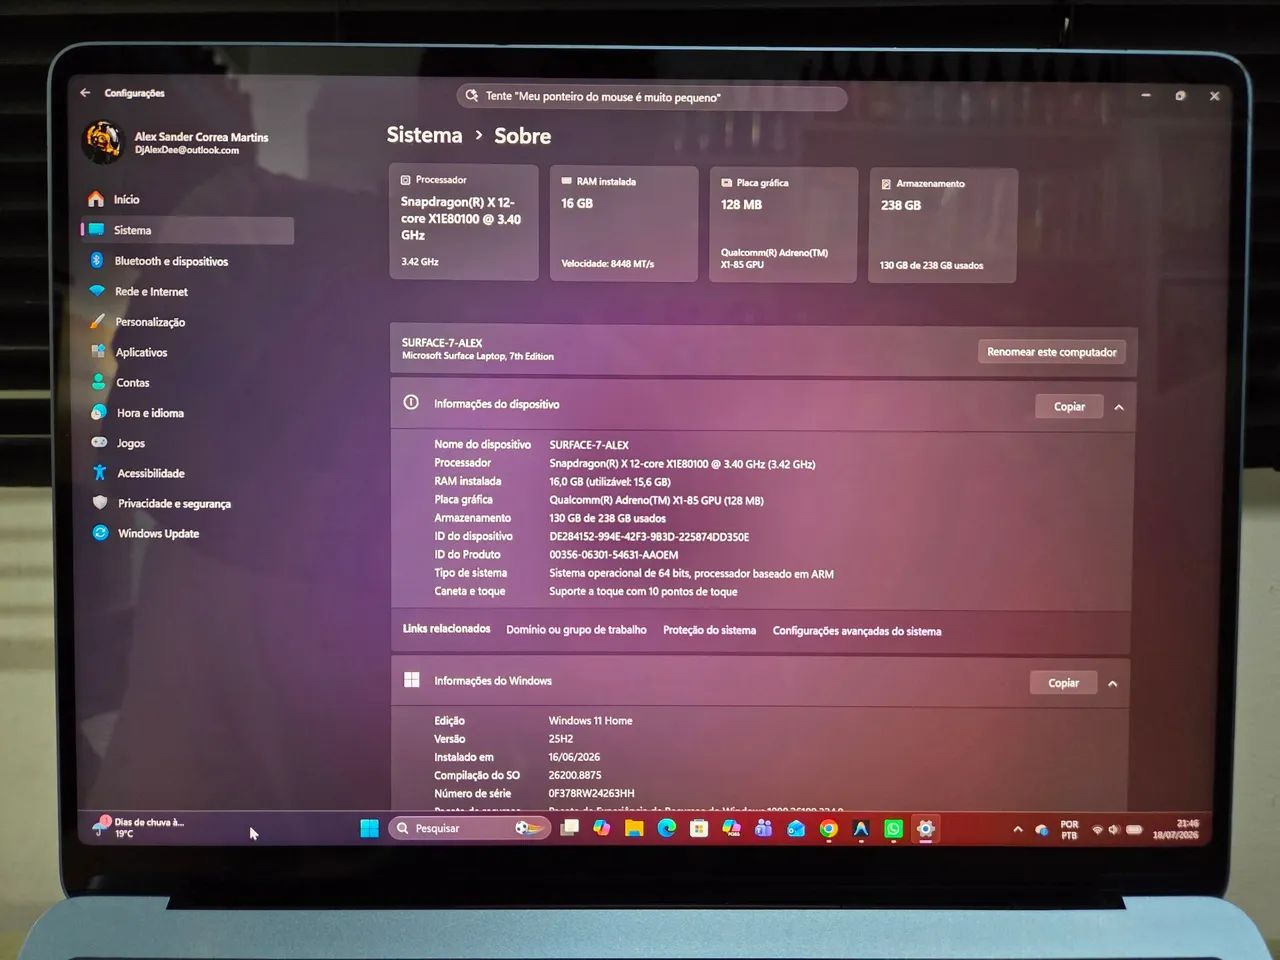Click the install date 16/06/2026
This screenshot has height=960, width=1280.
(574, 757)
